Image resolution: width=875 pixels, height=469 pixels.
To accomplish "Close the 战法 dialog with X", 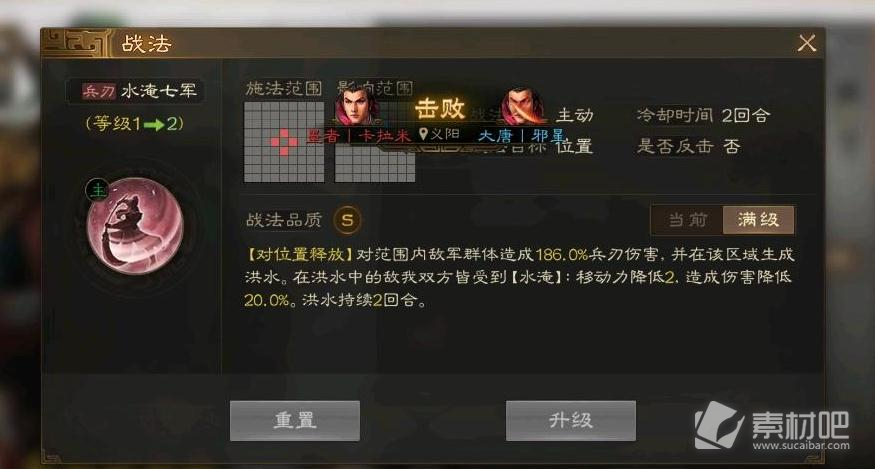I will point(807,43).
